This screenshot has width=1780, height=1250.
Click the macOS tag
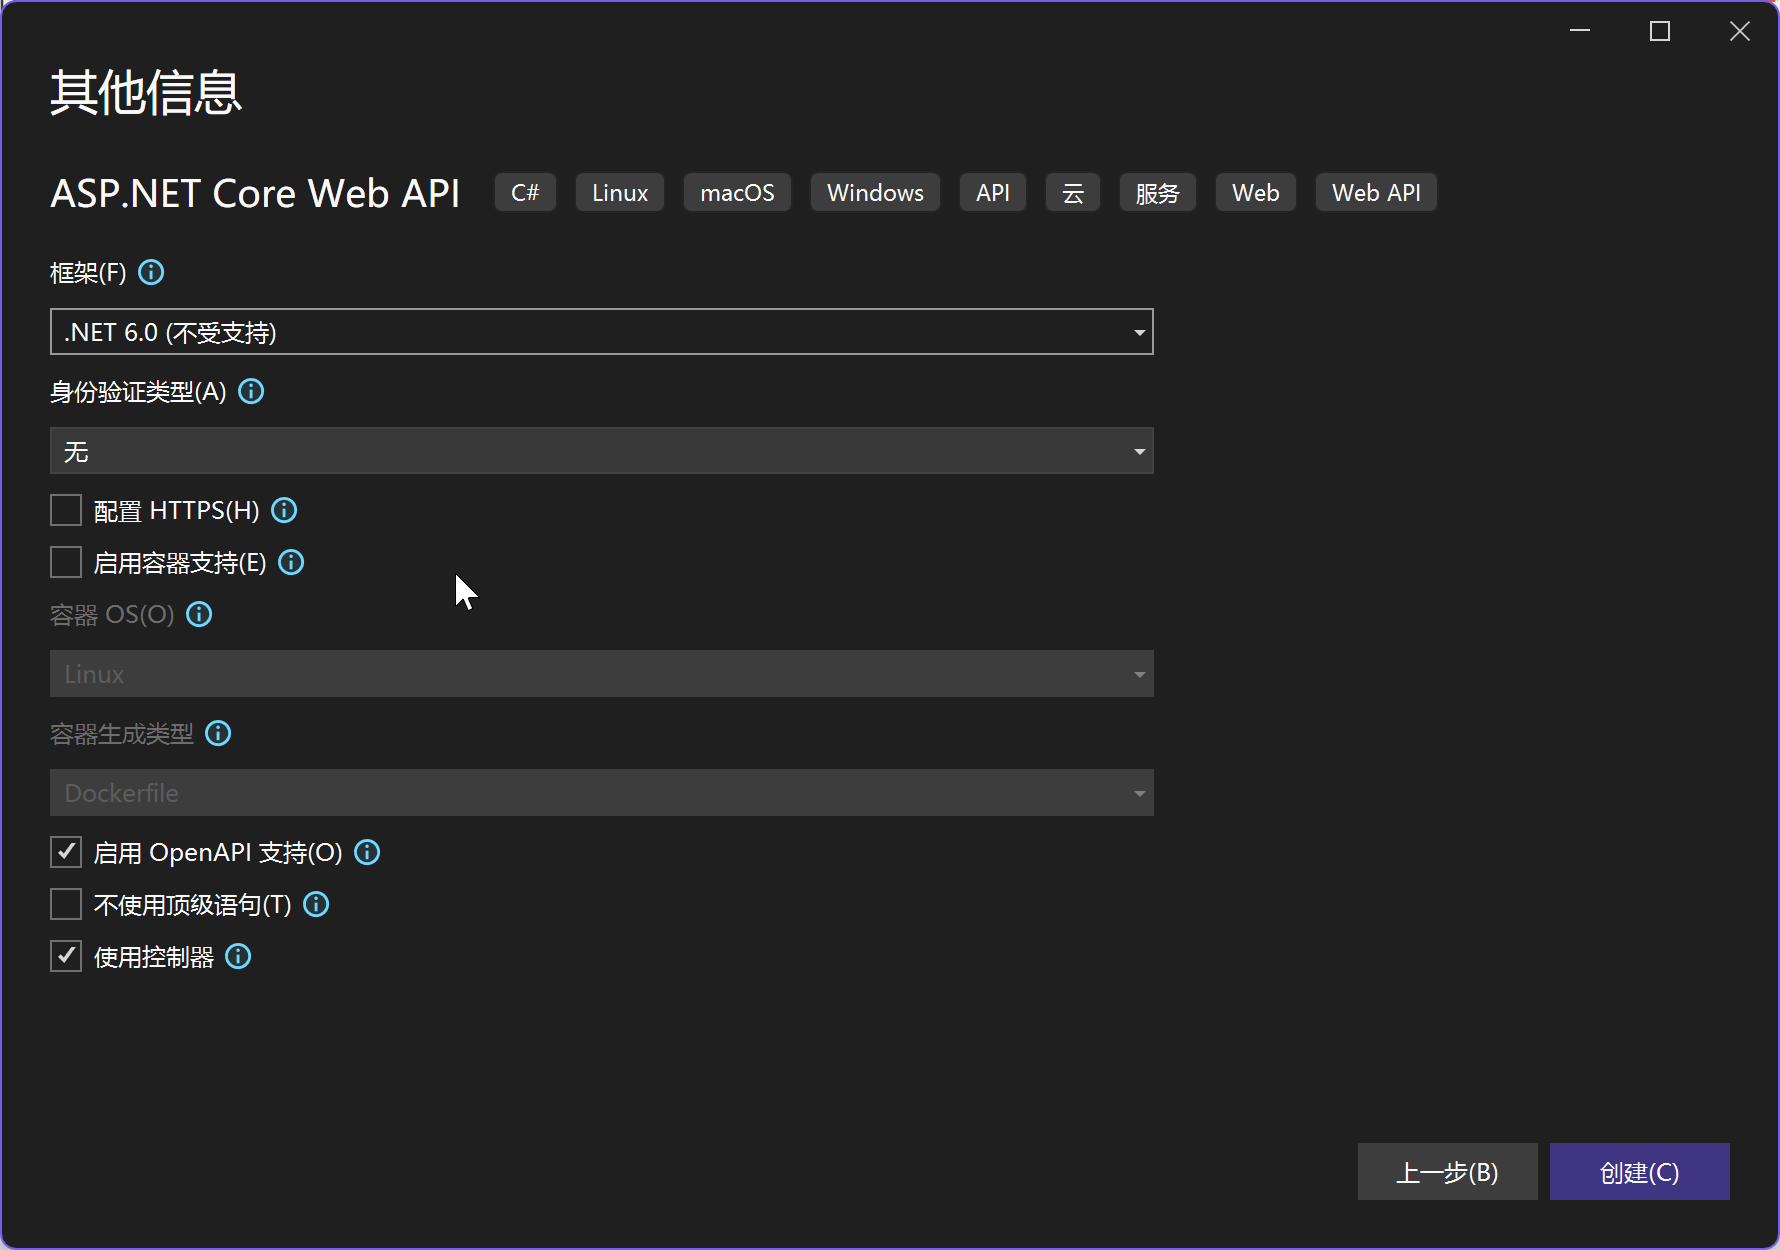(x=737, y=192)
